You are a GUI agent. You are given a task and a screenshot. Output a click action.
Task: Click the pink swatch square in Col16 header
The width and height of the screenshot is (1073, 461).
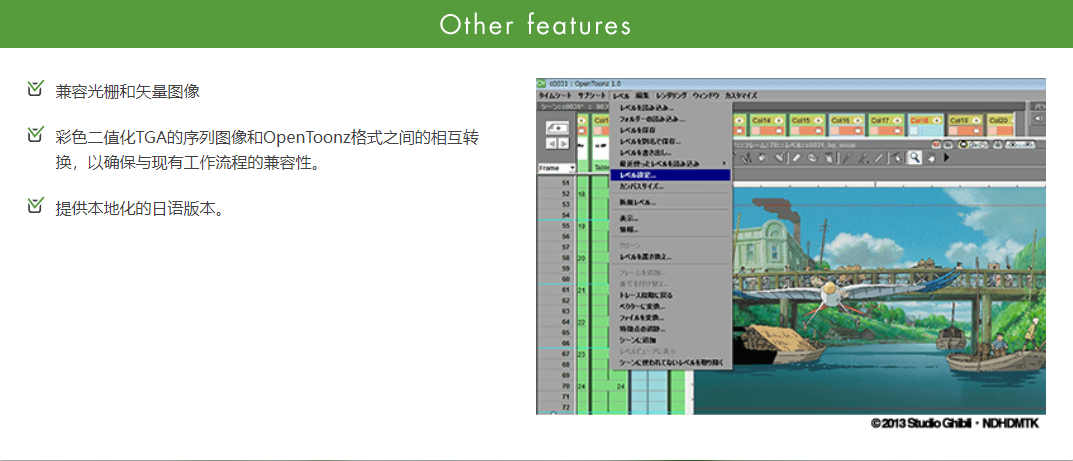point(835,131)
